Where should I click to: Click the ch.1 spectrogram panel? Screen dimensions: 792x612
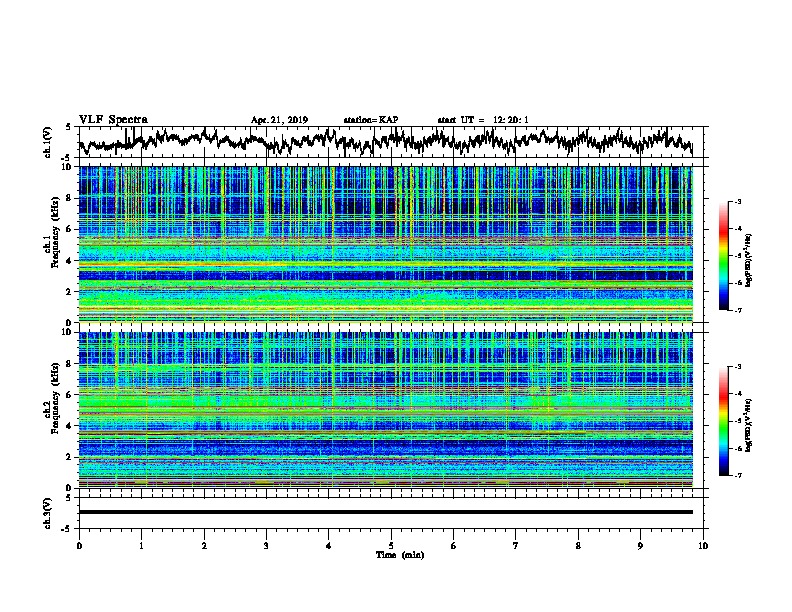386,244
